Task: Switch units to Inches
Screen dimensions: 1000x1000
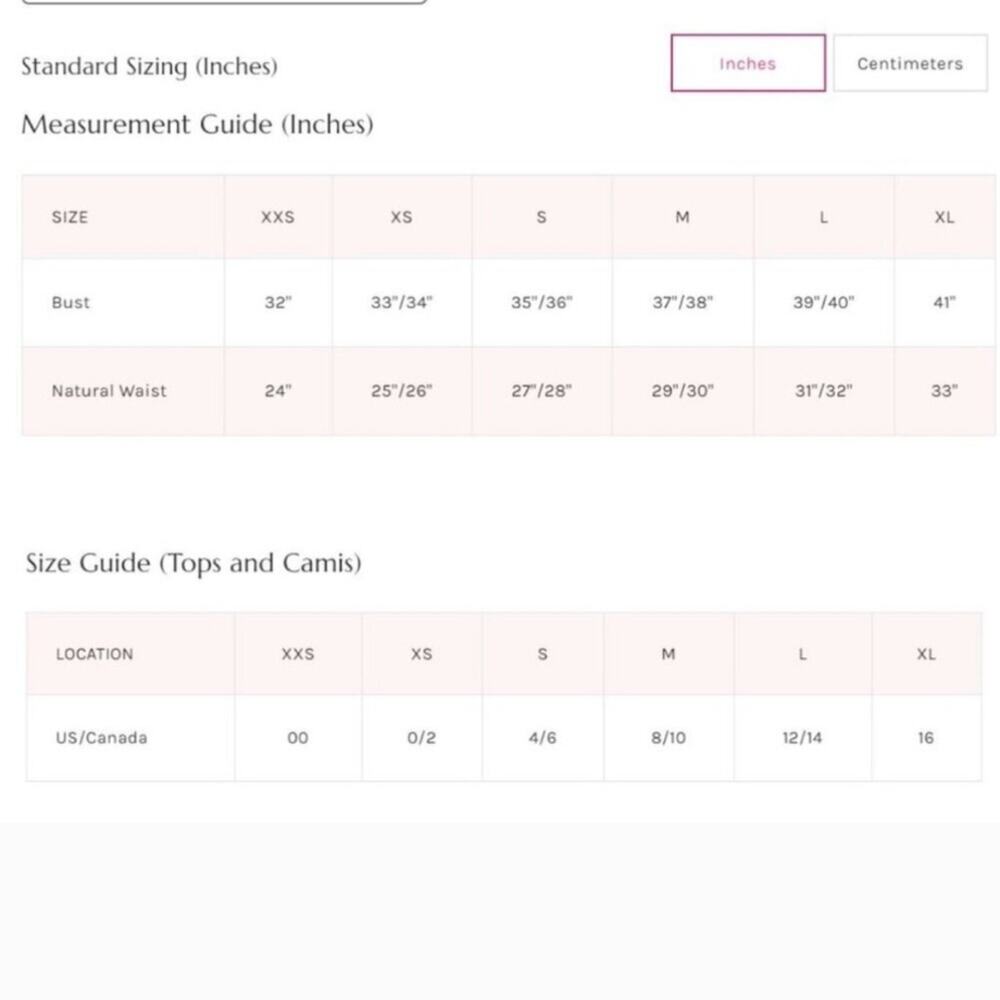Action: [747, 63]
